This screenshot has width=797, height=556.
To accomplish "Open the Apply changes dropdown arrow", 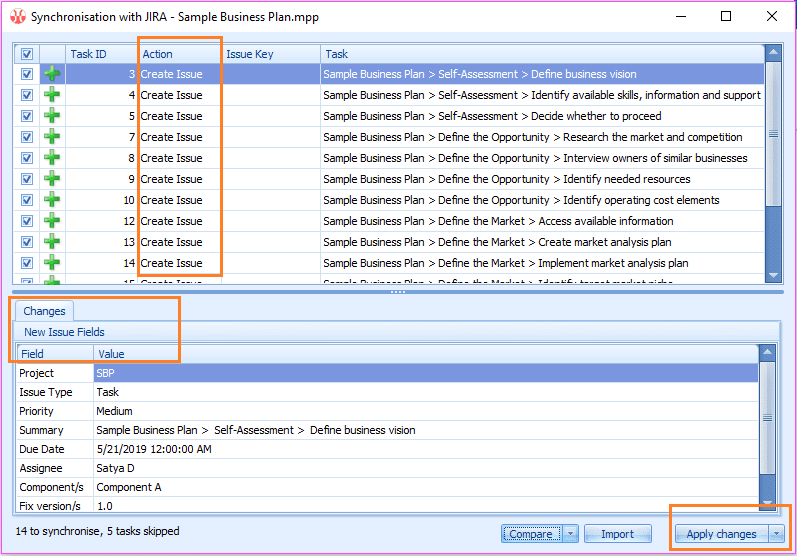I will pyautogui.click(x=777, y=534).
